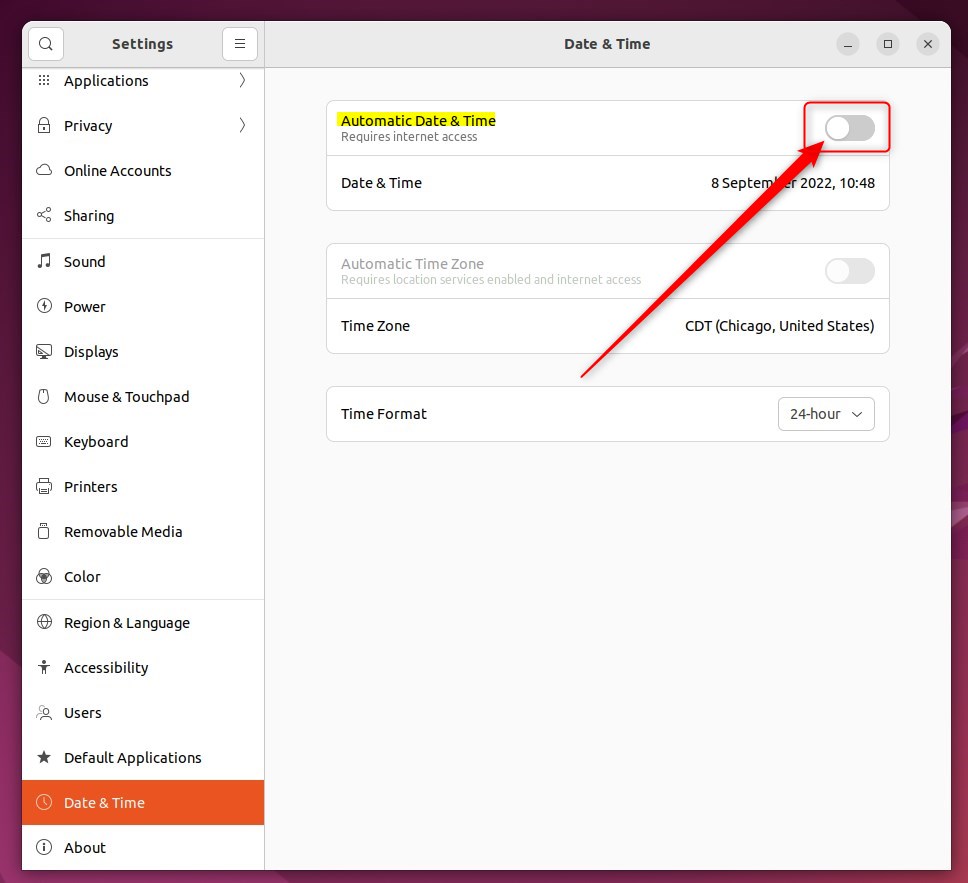
Task: Select Users in the sidebar
Action: pos(143,713)
